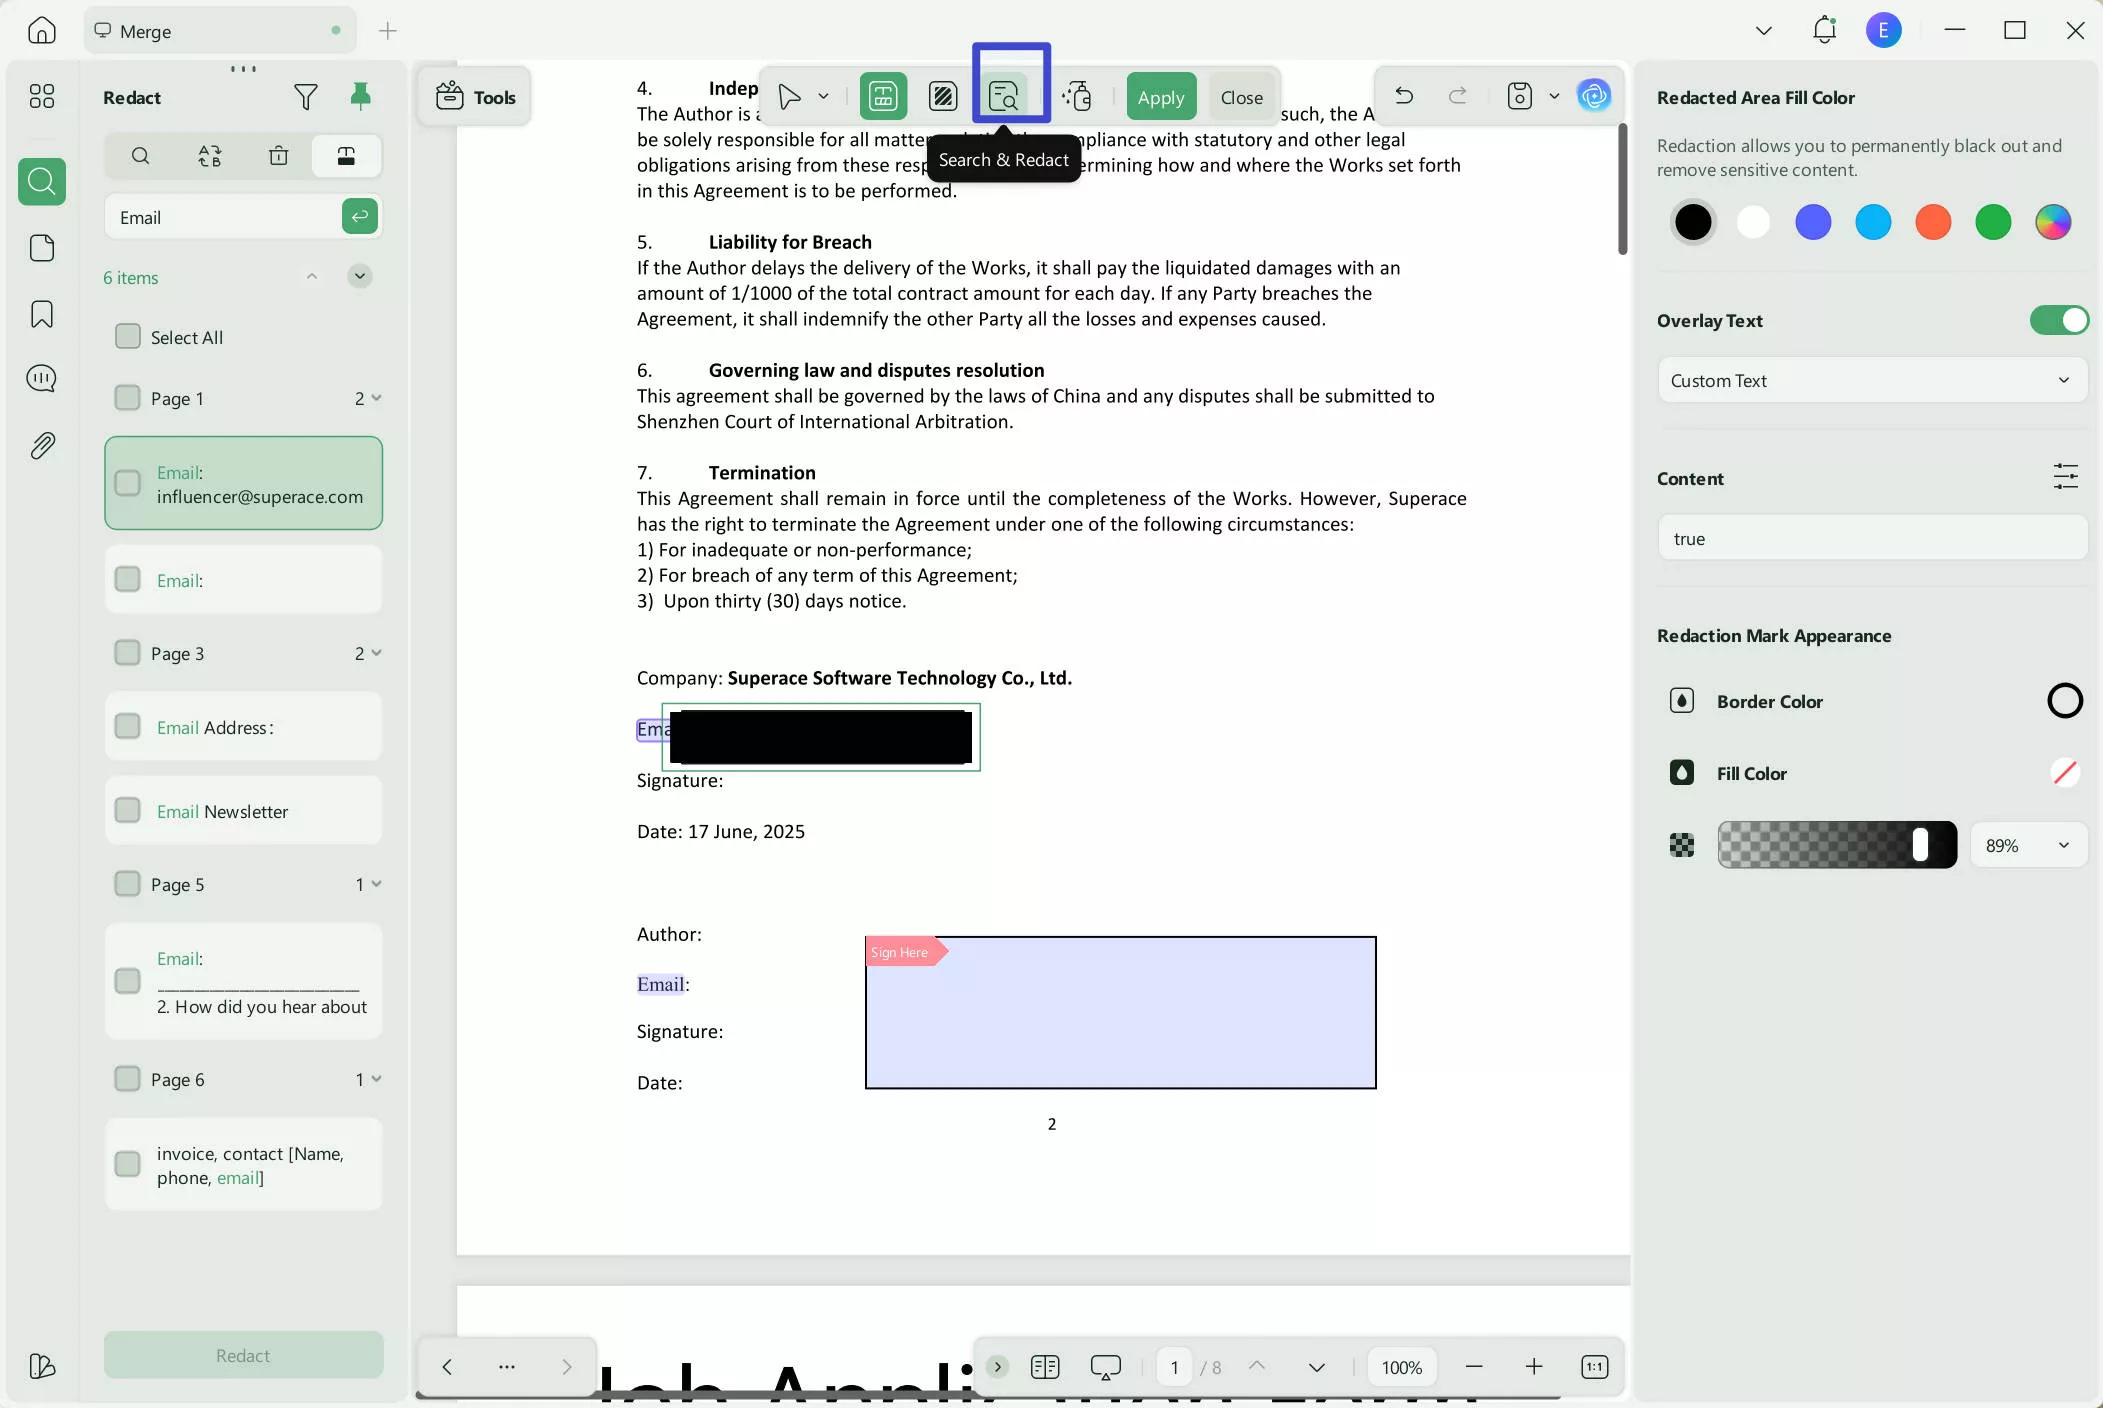The image size is (2103, 1408).
Task: Check the Select All checkbox
Action: pos(128,337)
